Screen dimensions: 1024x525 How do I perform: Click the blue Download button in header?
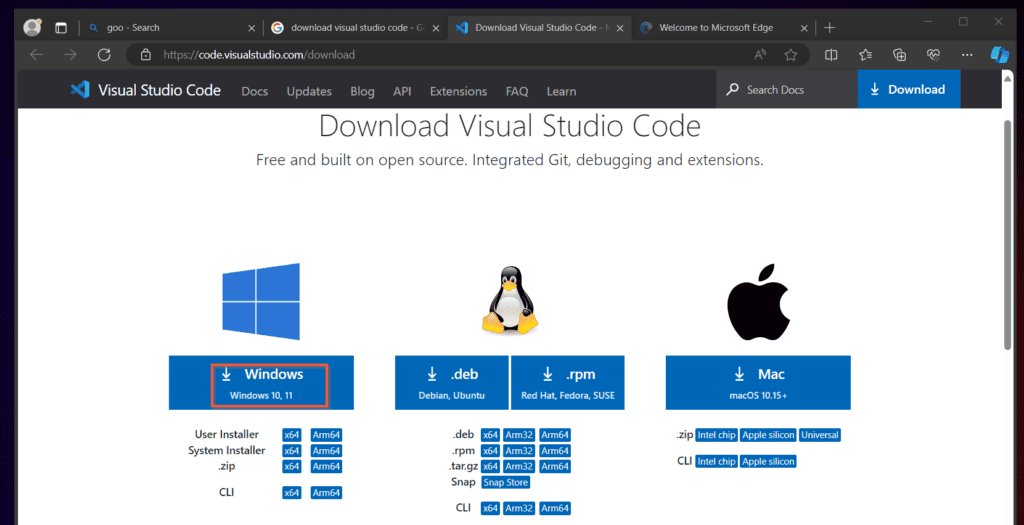tap(908, 89)
